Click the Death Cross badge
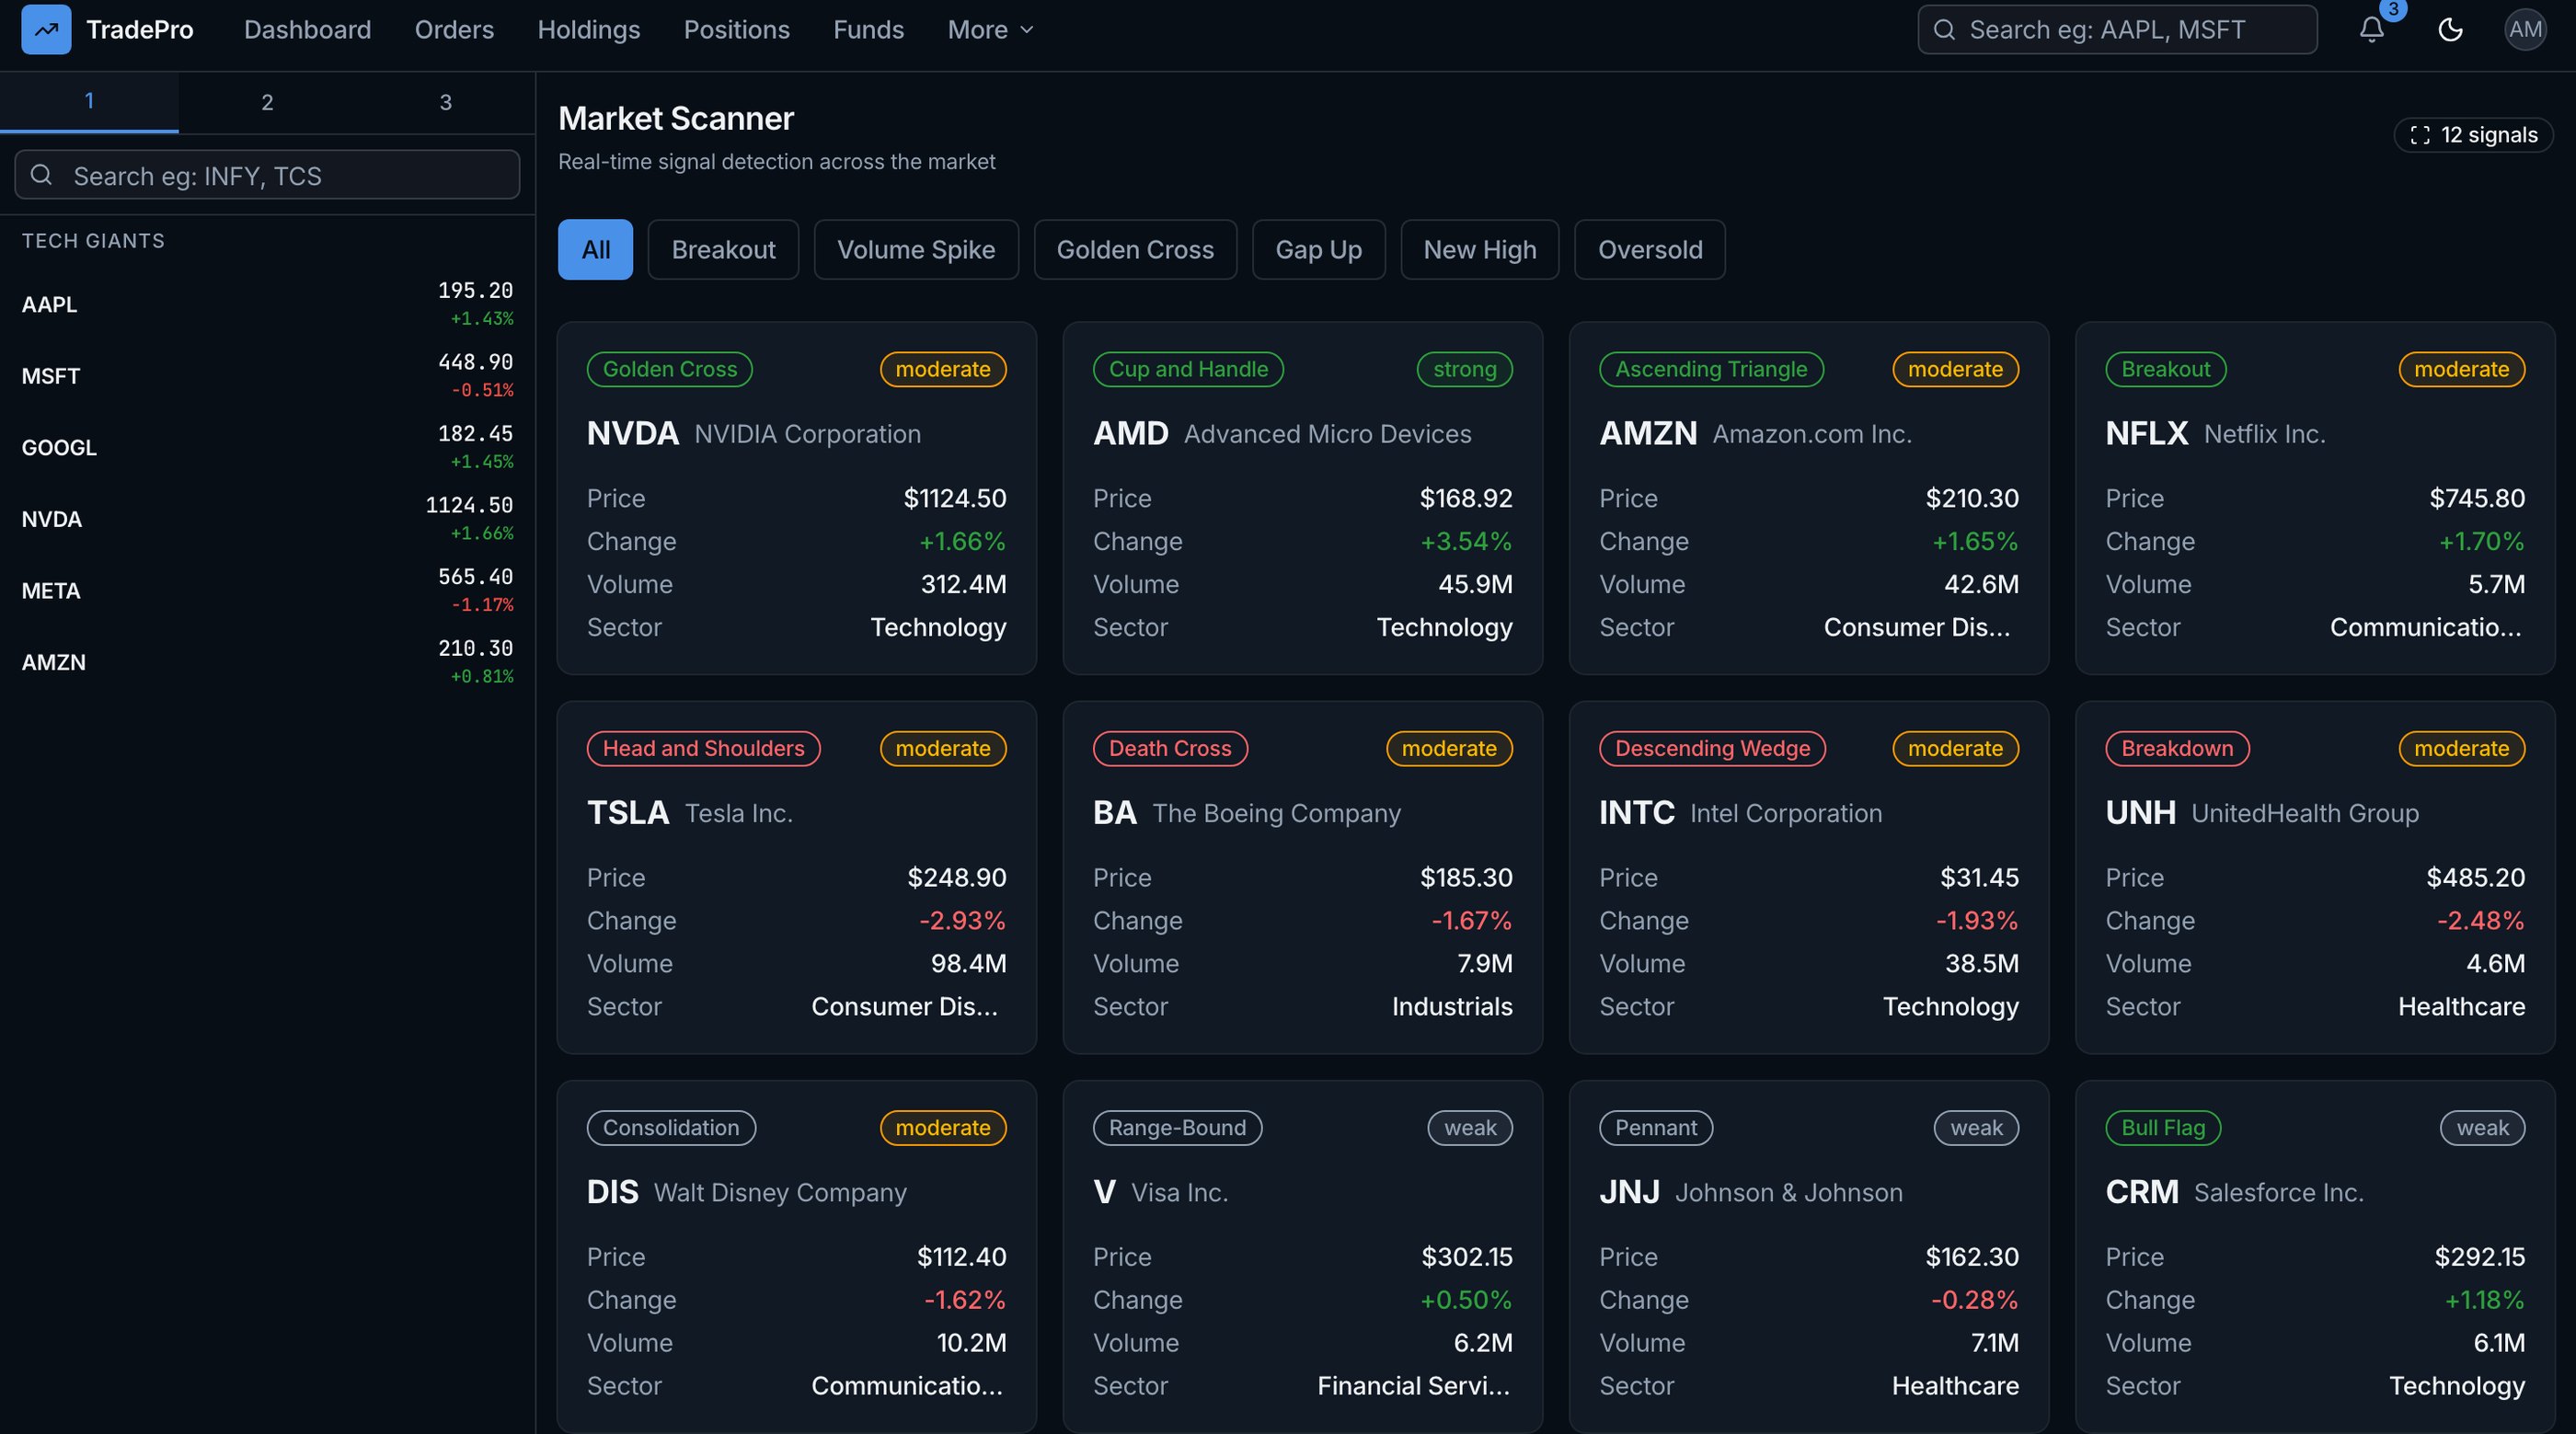Screen dimensions: 2576x1434 click(1170, 748)
